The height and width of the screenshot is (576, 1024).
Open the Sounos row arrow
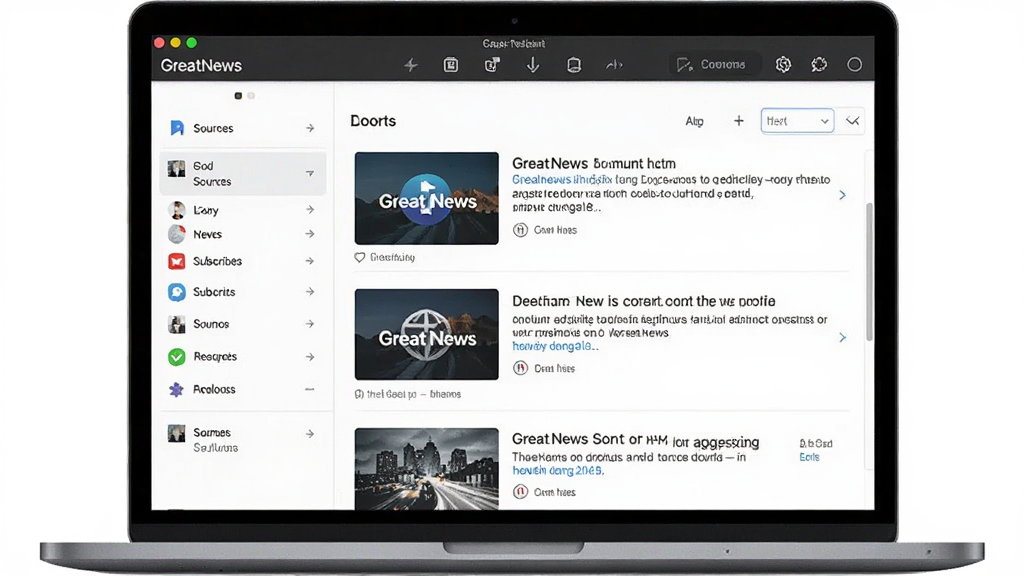pos(310,324)
